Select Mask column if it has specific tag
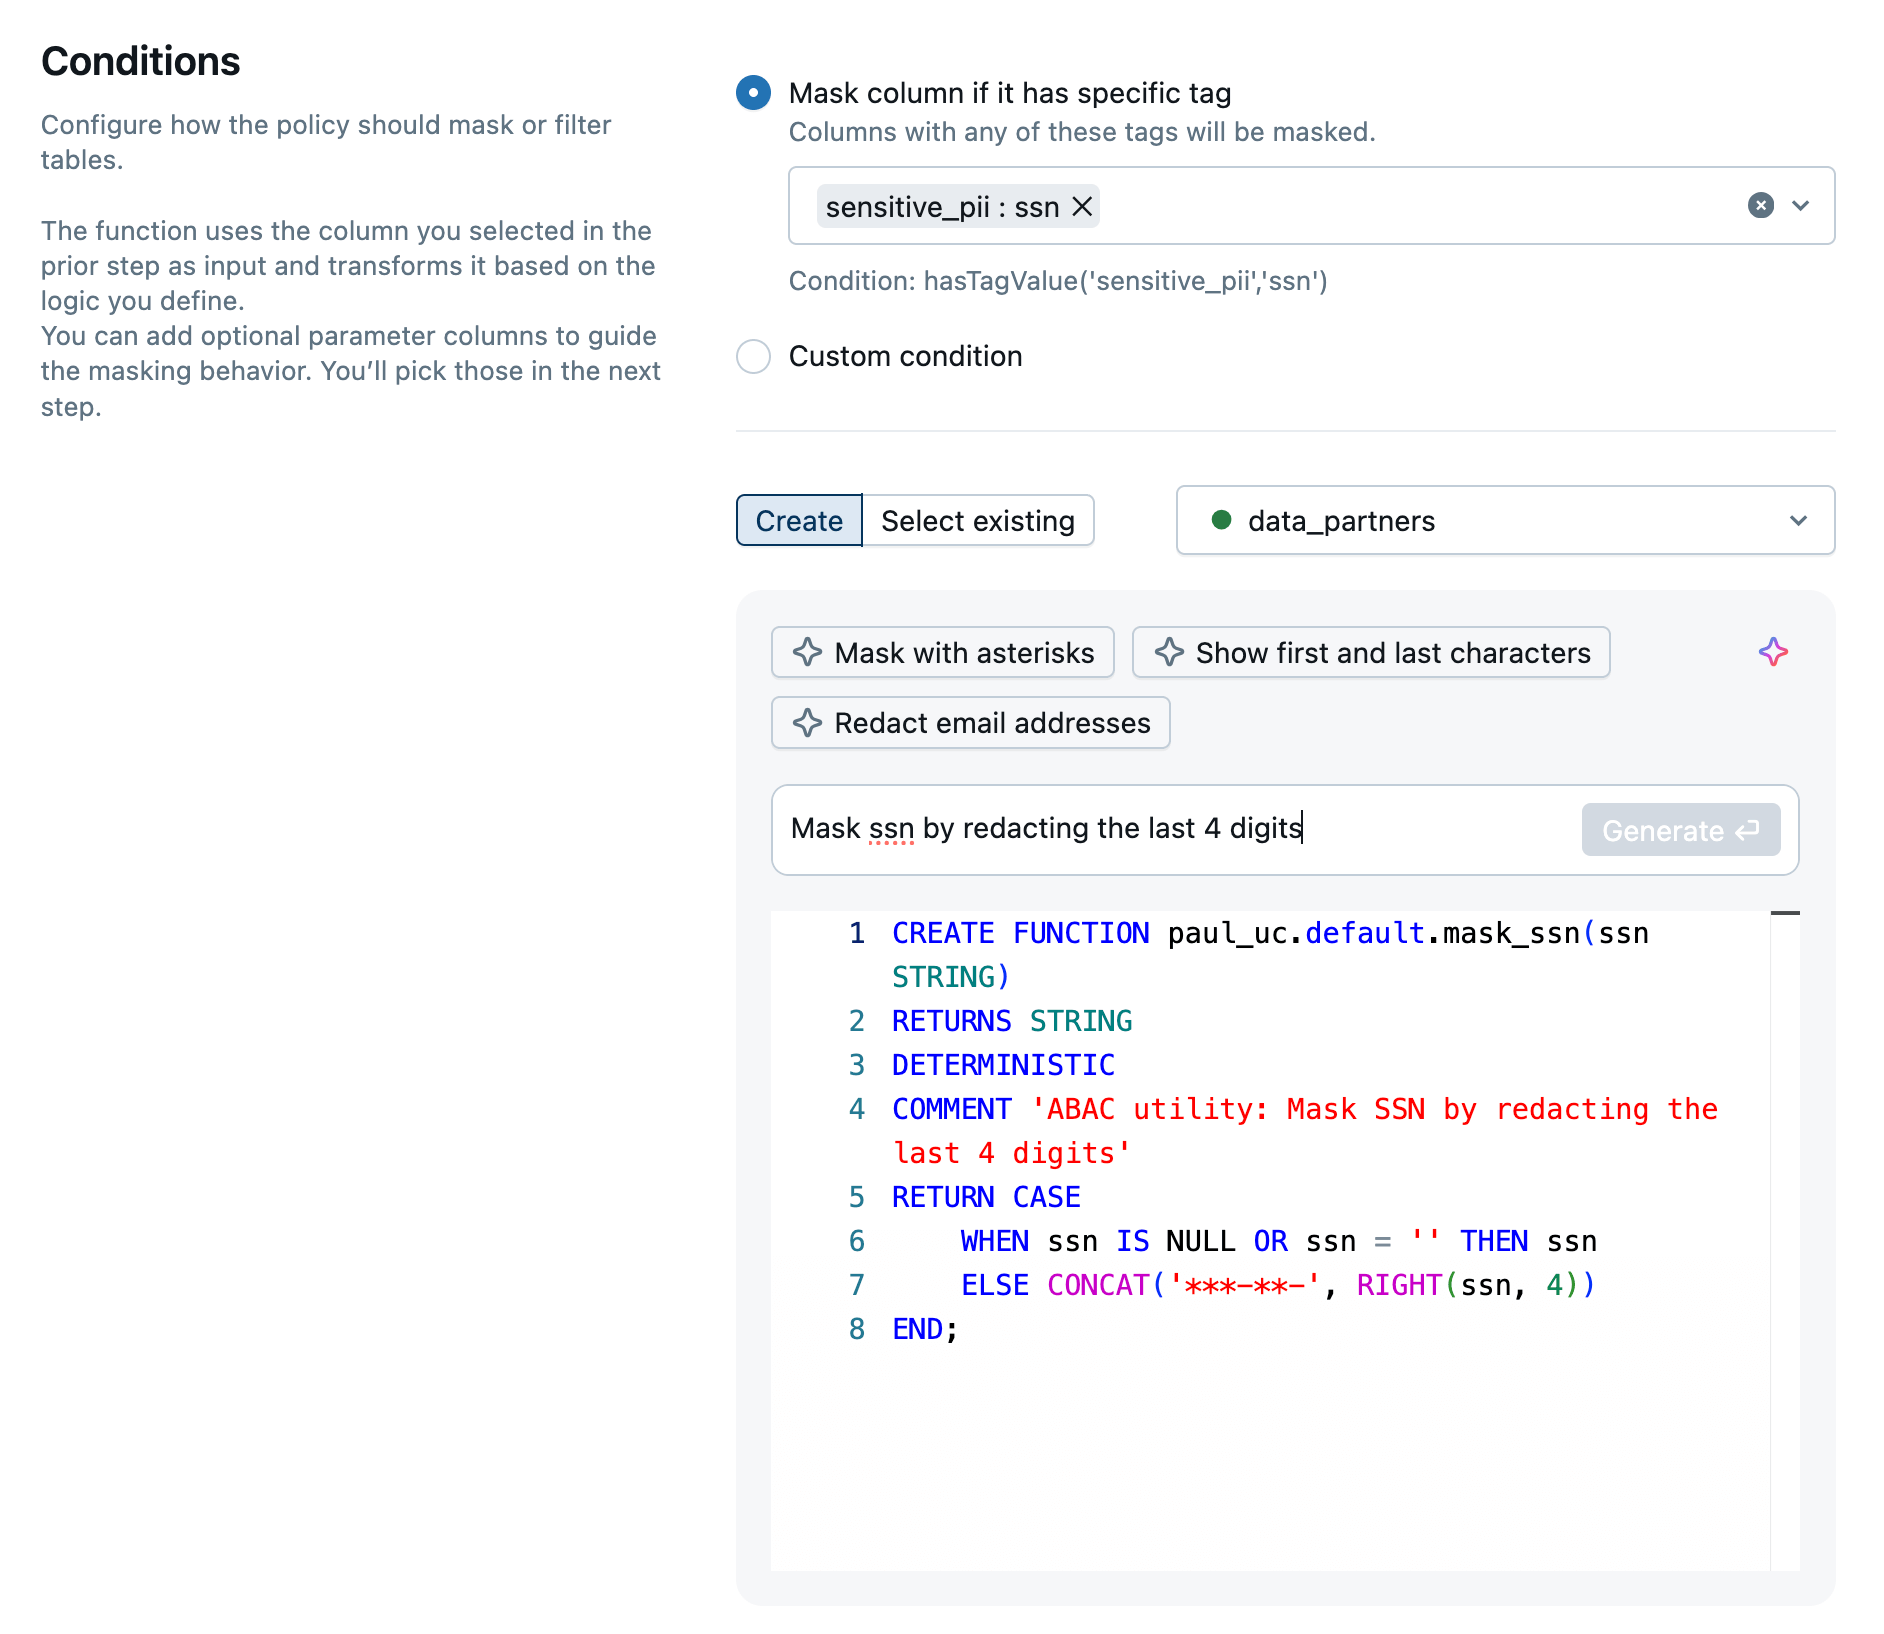The width and height of the screenshot is (1884, 1634). coord(753,93)
